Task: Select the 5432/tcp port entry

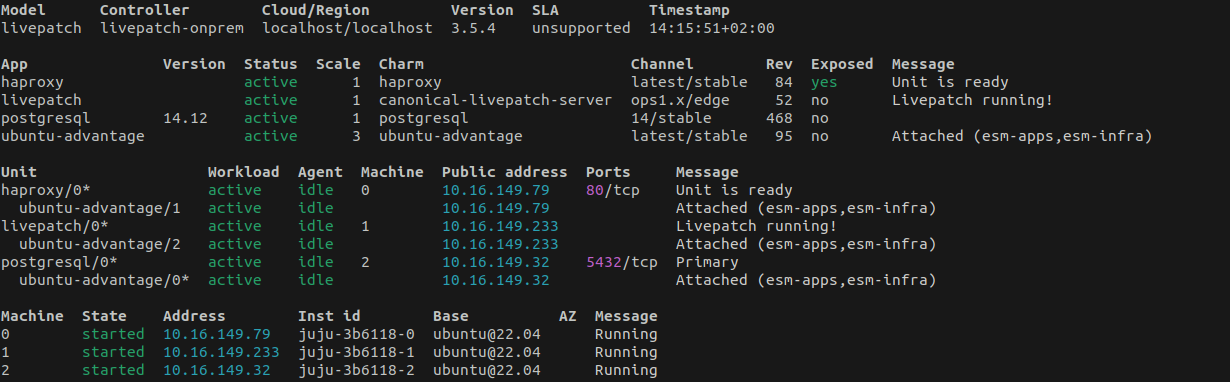Action: 621,262
